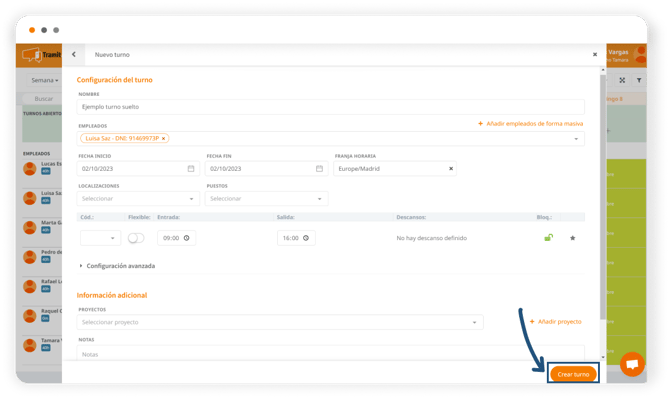Select Tamara employee avatar in sidebar

point(29,346)
